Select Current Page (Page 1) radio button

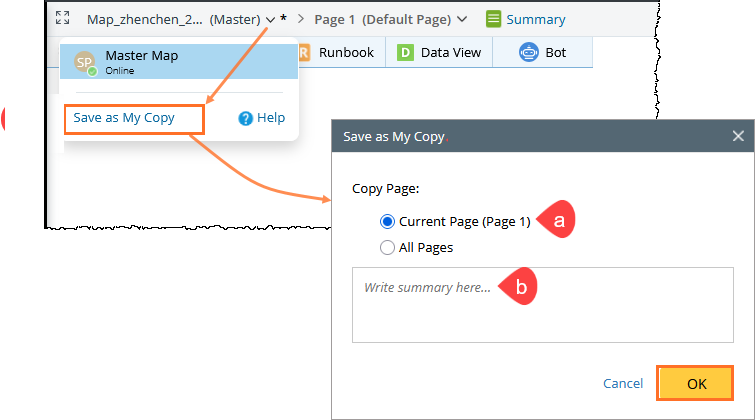[x=387, y=222]
